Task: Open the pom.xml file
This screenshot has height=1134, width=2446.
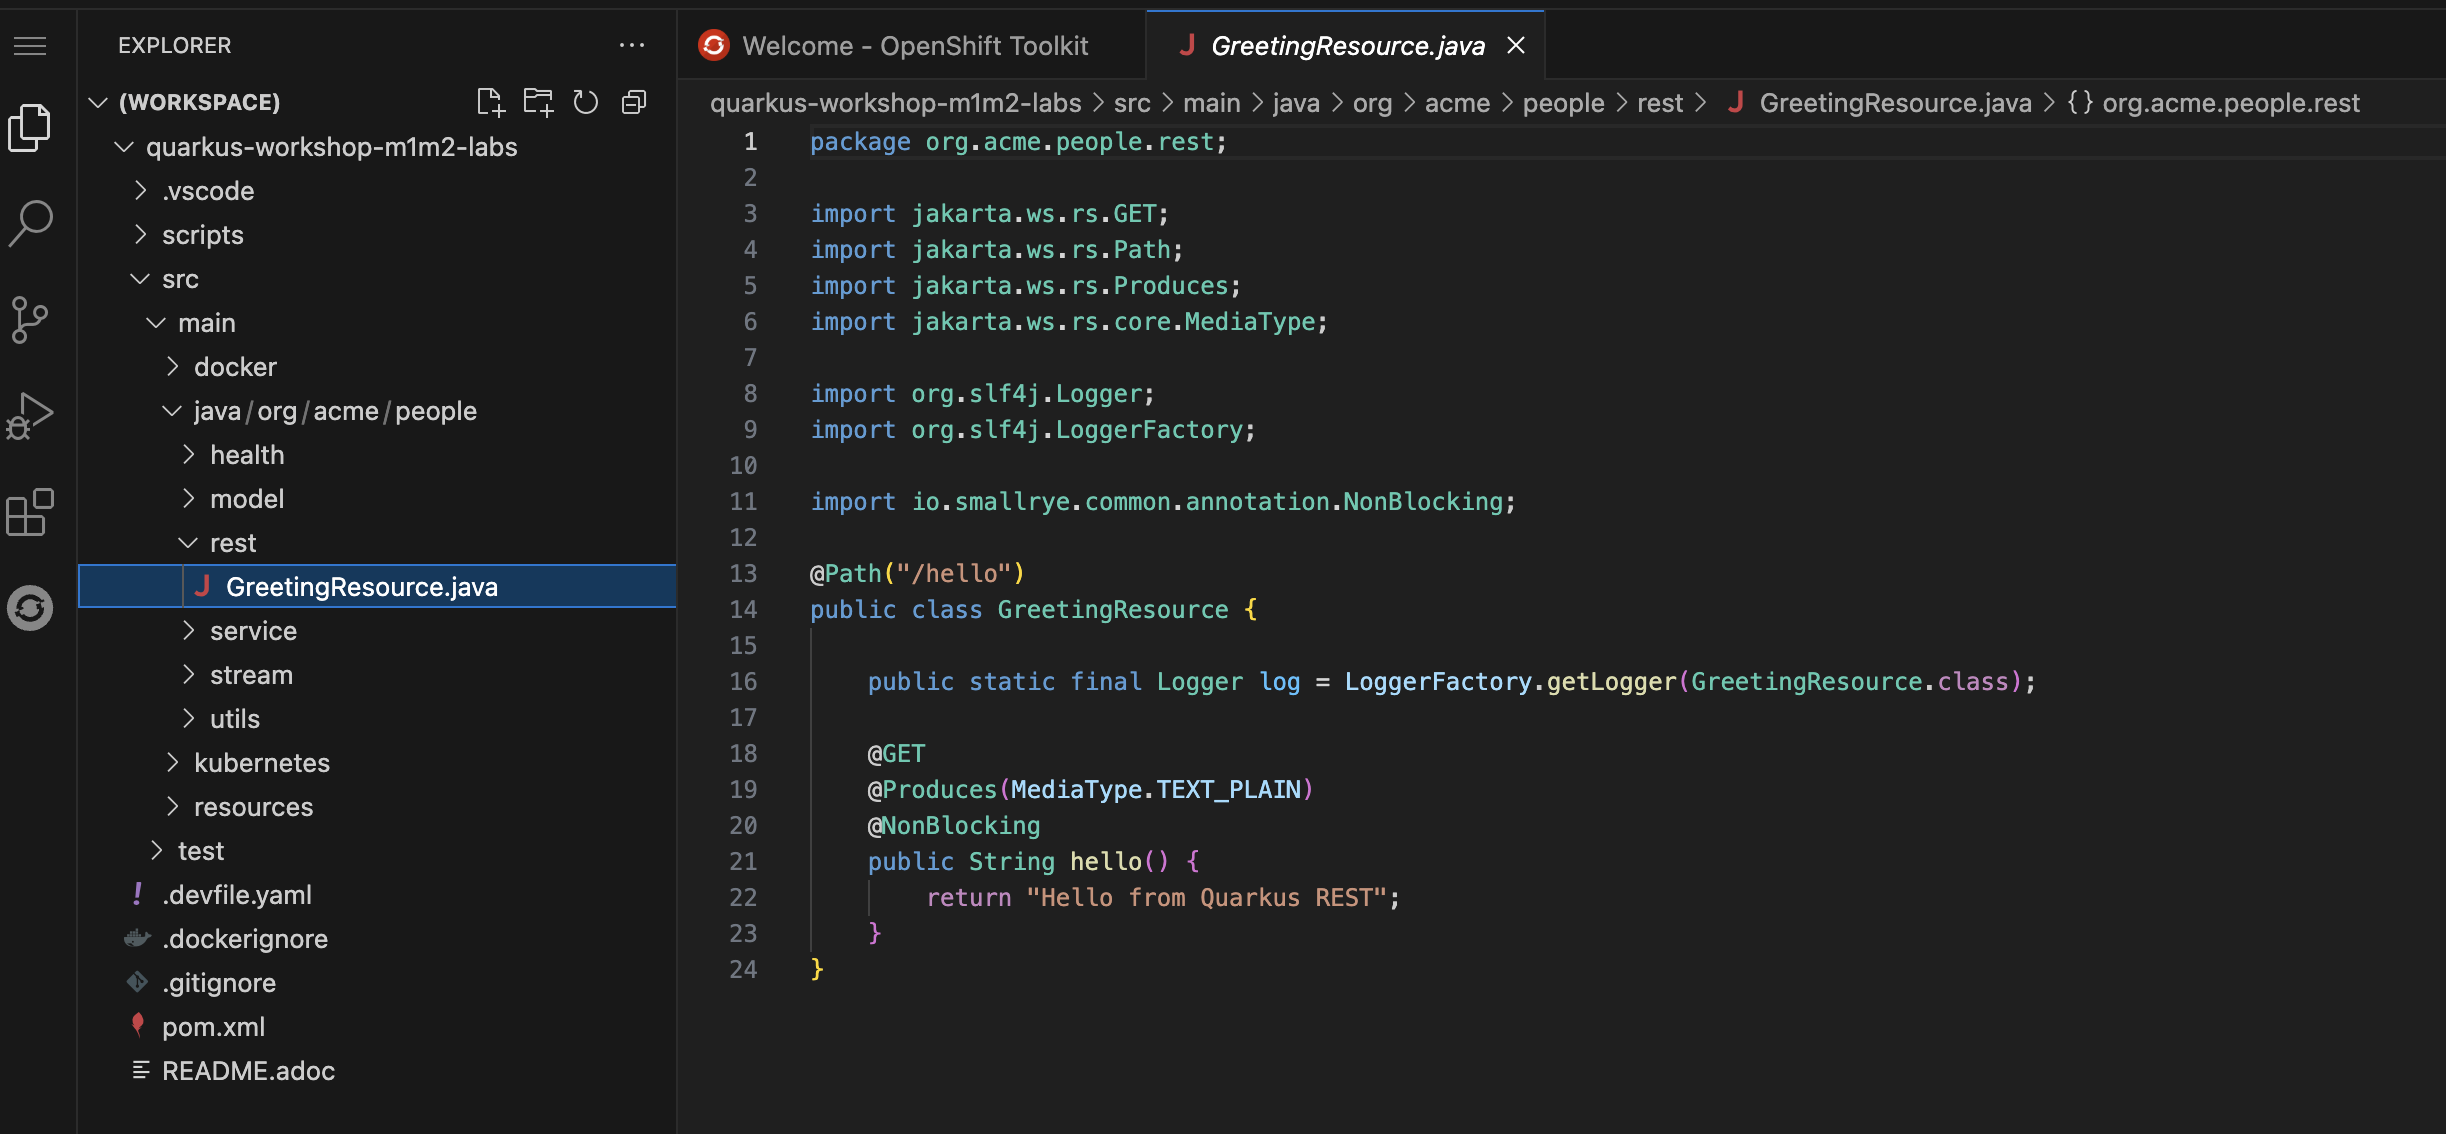Action: coord(213,1026)
